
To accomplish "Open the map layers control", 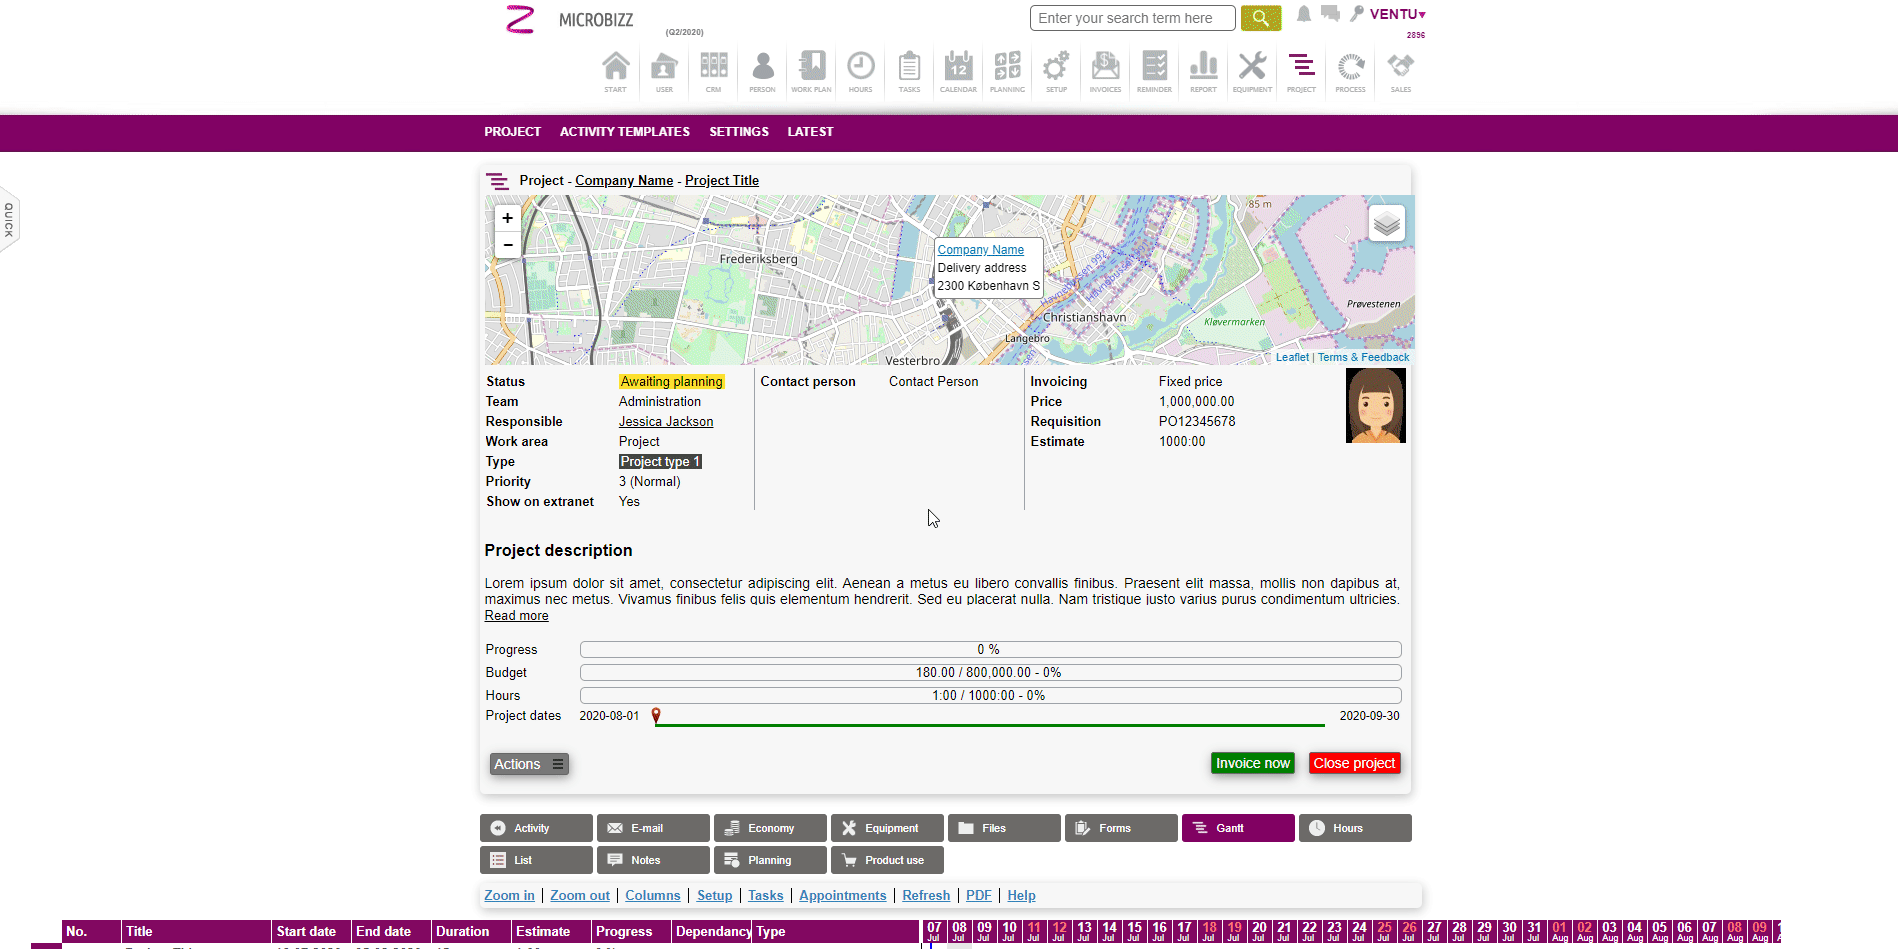I will coord(1386,223).
